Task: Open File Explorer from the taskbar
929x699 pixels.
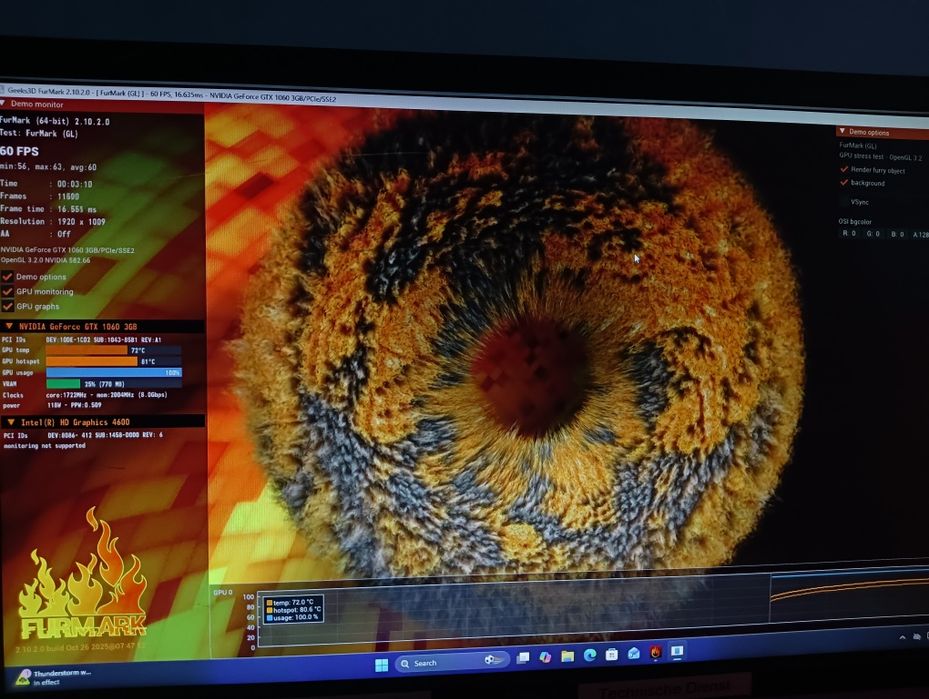Action: pyautogui.click(x=568, y=656)
